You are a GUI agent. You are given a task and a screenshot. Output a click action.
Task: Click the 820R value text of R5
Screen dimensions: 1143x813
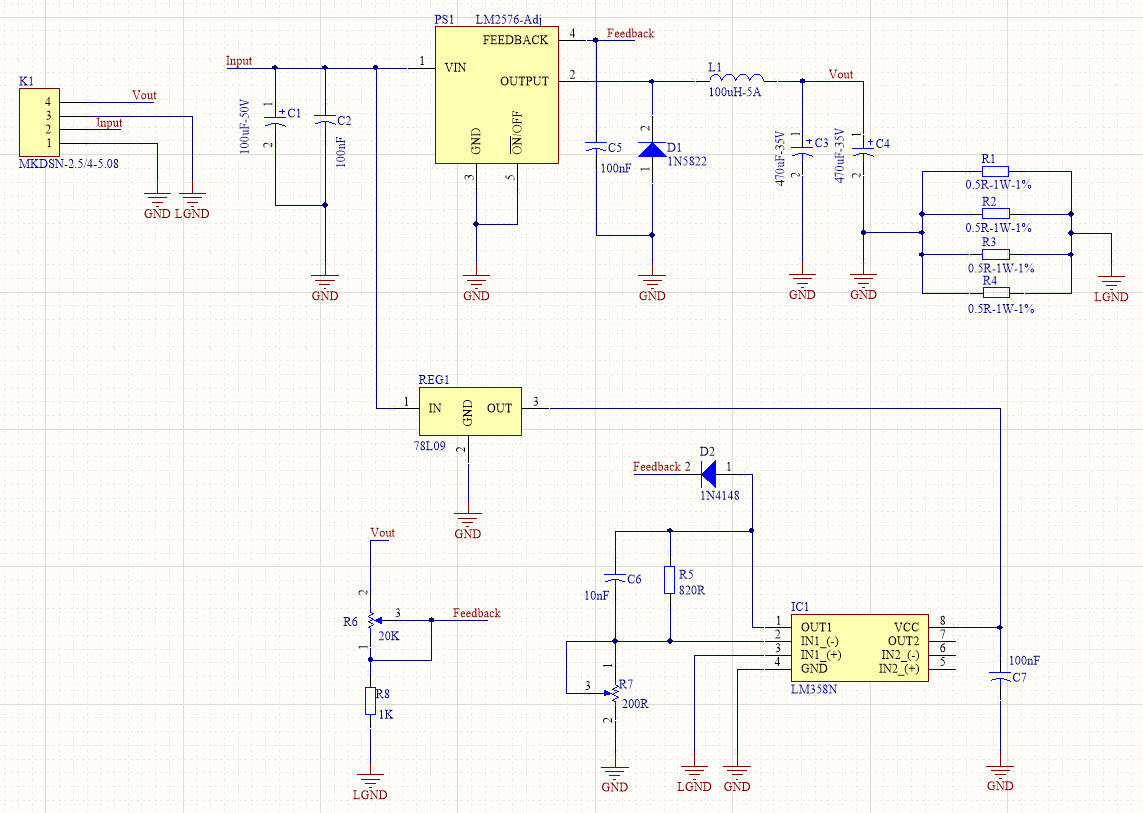click(x=692, y=590)
